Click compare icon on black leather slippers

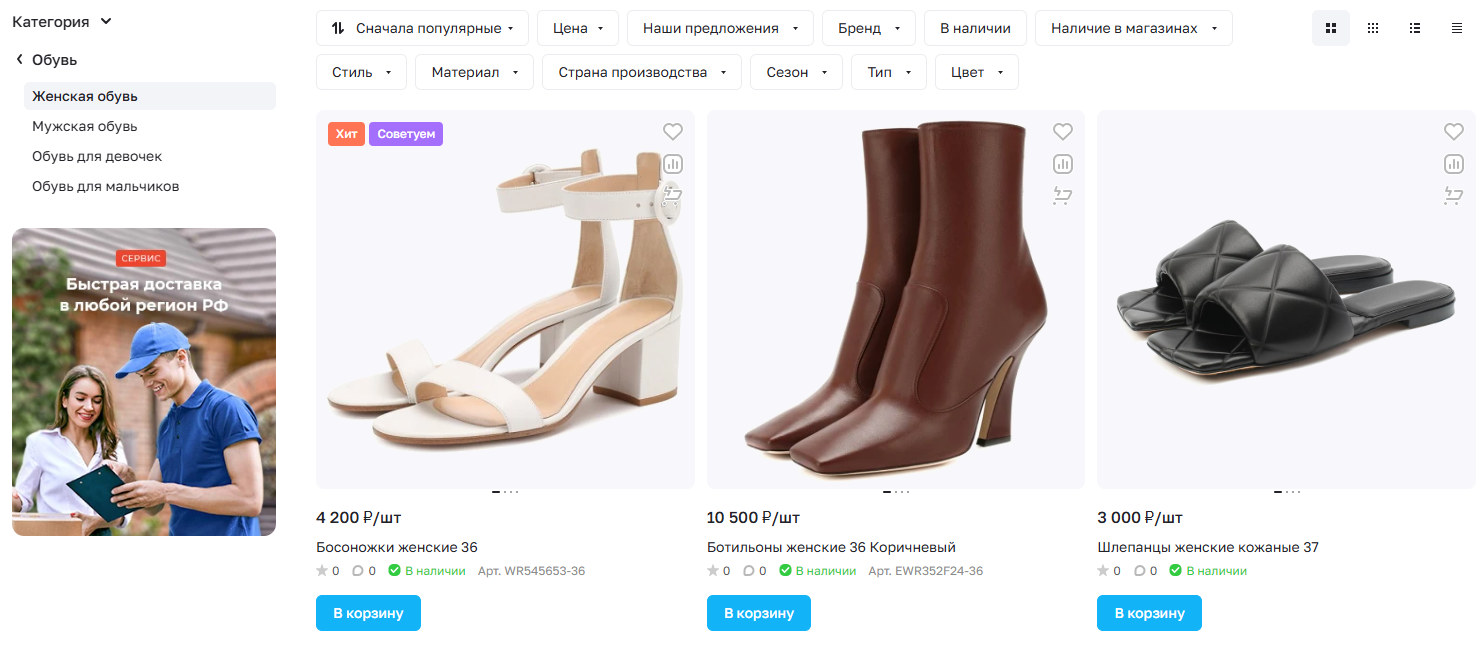click(x=1453, y=164)
